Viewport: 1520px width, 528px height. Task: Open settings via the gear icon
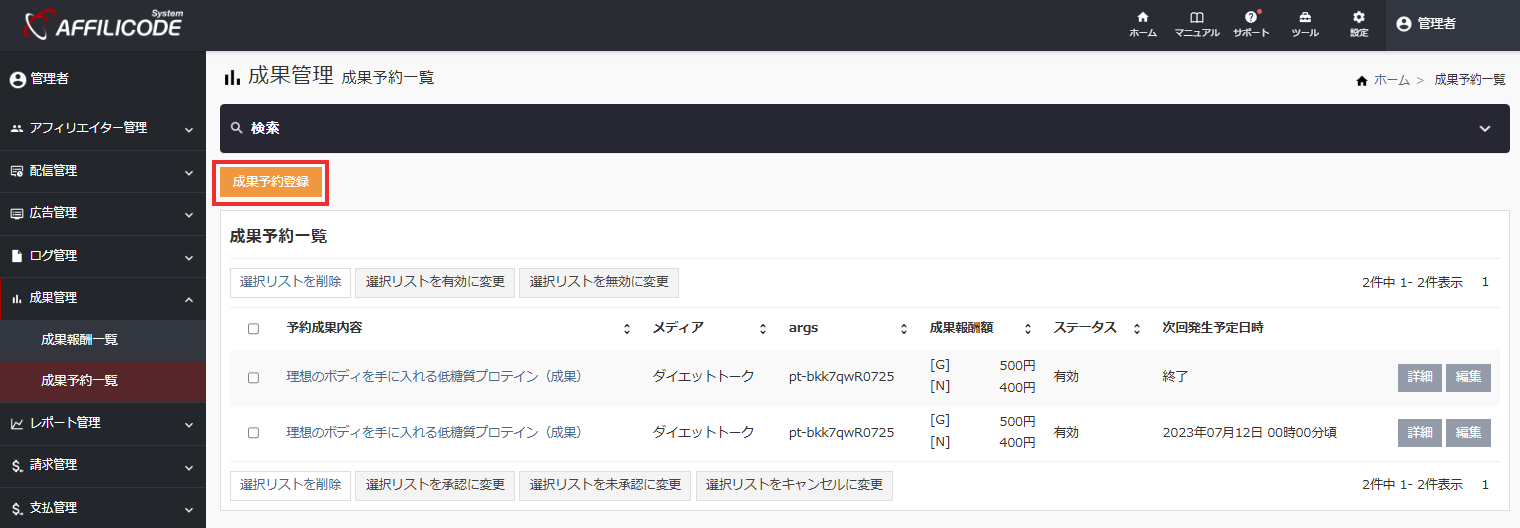pyautogui.click(x=1358, y=18)
